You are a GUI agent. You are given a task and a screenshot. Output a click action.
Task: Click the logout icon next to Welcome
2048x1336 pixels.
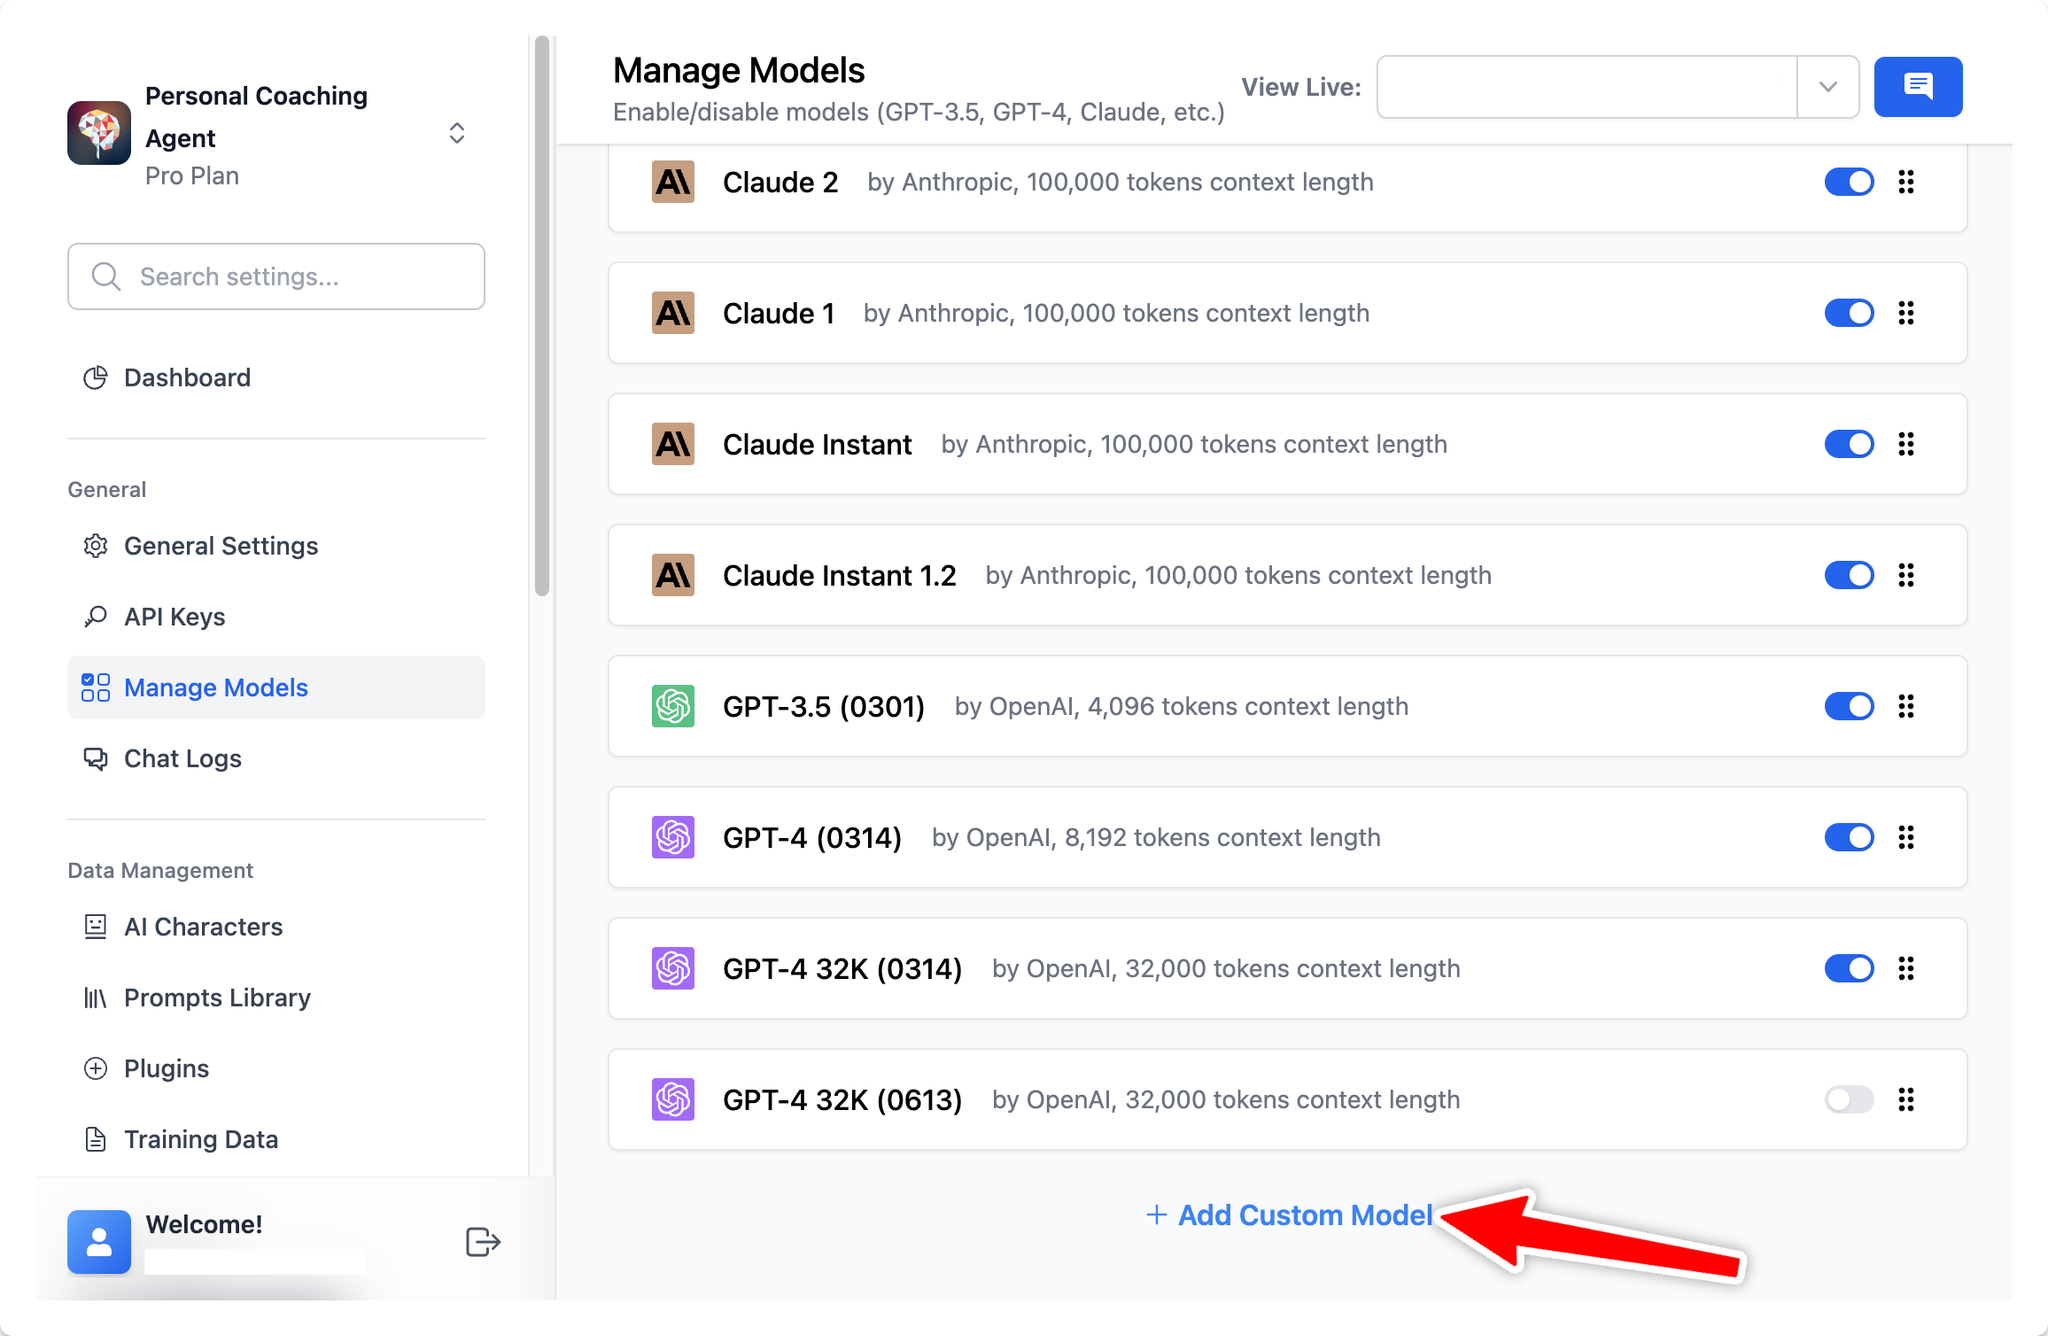pos(483,1242)
